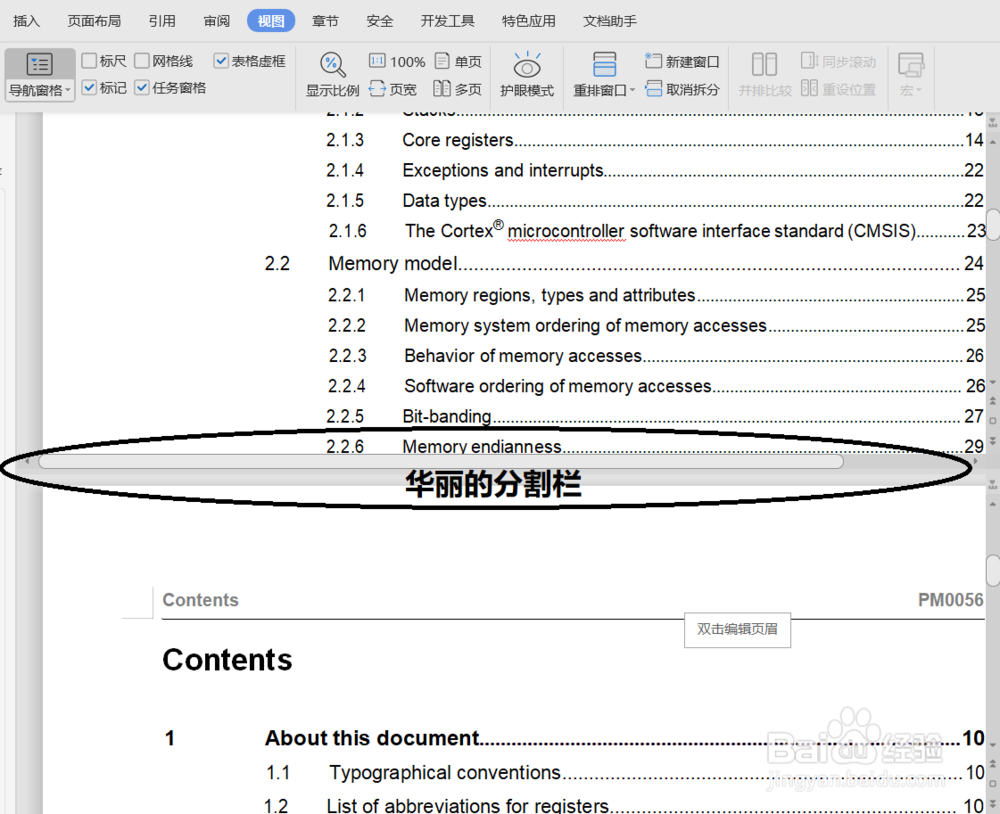Follow the 'Behavior of memory accesses' entry
The height and width of the screenshot is (814, 1000).
point(656,355)
